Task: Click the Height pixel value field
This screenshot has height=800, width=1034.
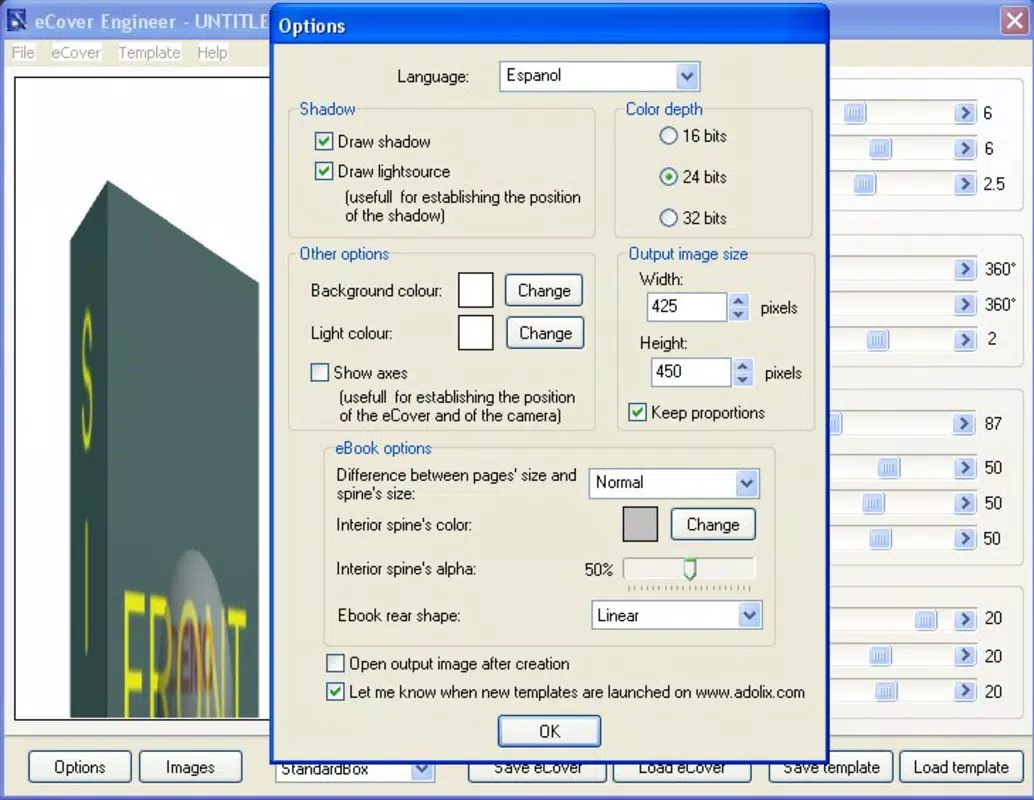Action: pyautogui.click(x=690, y=372)
